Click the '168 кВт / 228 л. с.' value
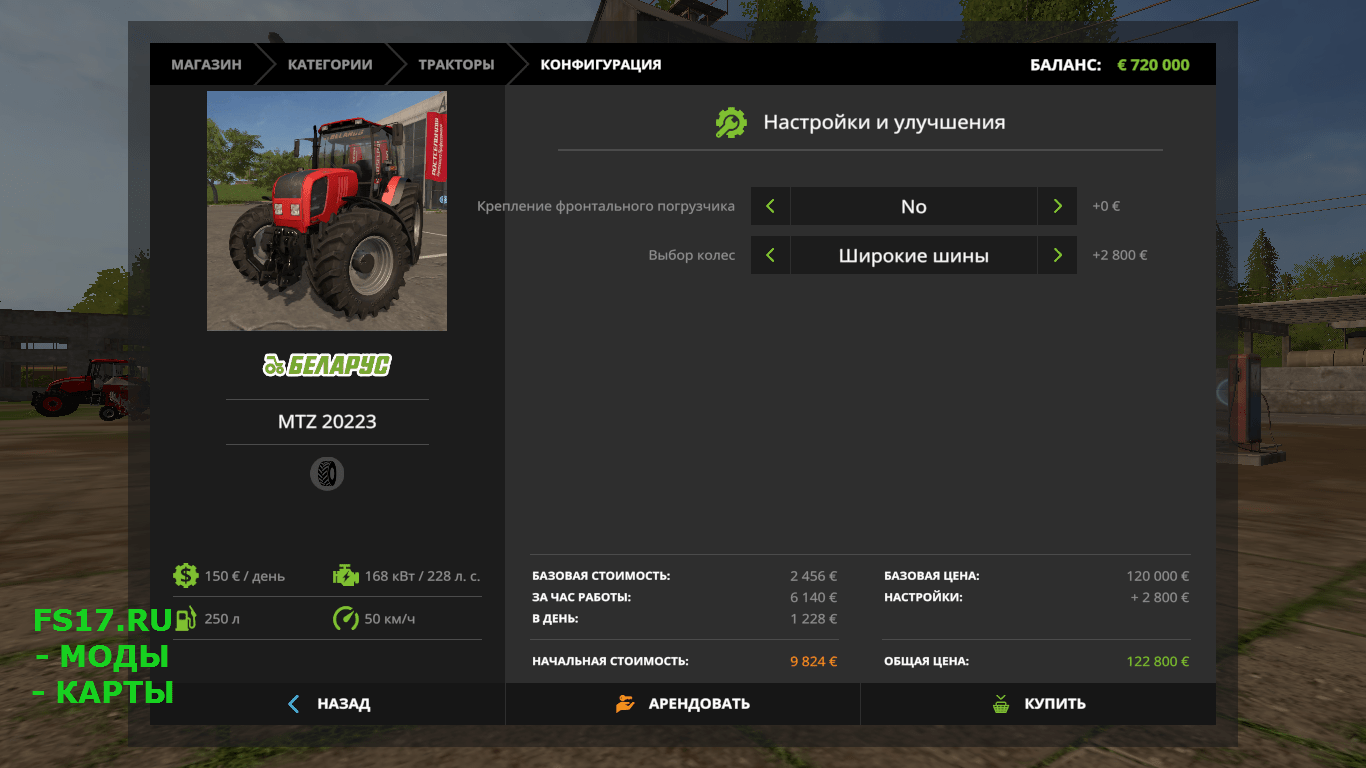Viewport: 1366px width, 768px height. click(422, 576)
